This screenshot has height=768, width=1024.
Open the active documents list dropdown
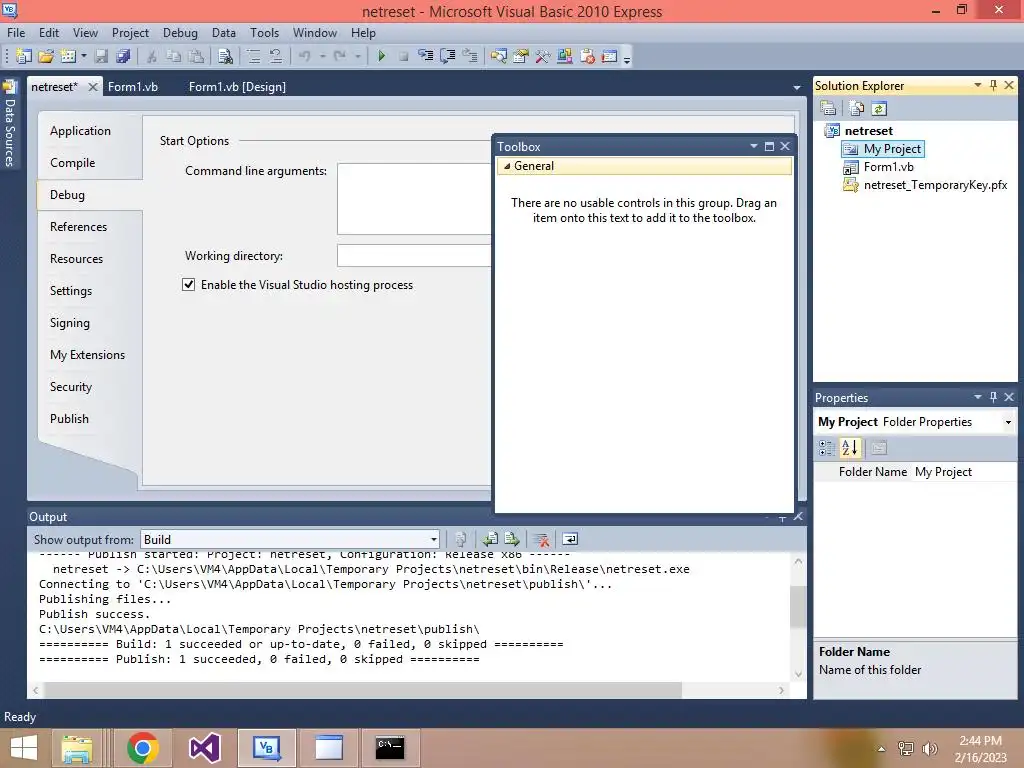pos(797,88)
